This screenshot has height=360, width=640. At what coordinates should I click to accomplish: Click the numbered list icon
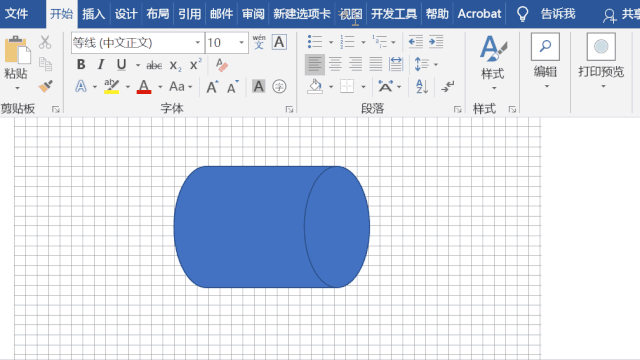coord(347,42)
